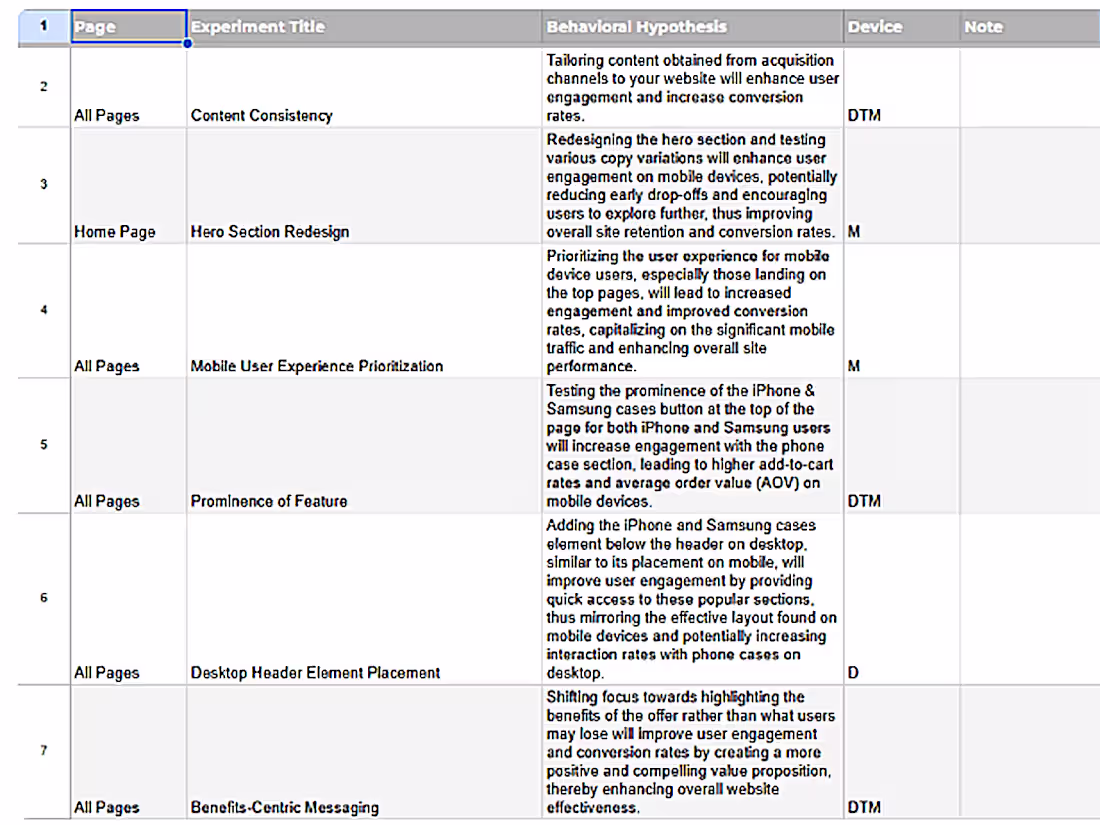Select empty Note cell in Desktop Header Element row
The width and height of the screenshot is (1100, 825).
click(x=1030, y=598)
